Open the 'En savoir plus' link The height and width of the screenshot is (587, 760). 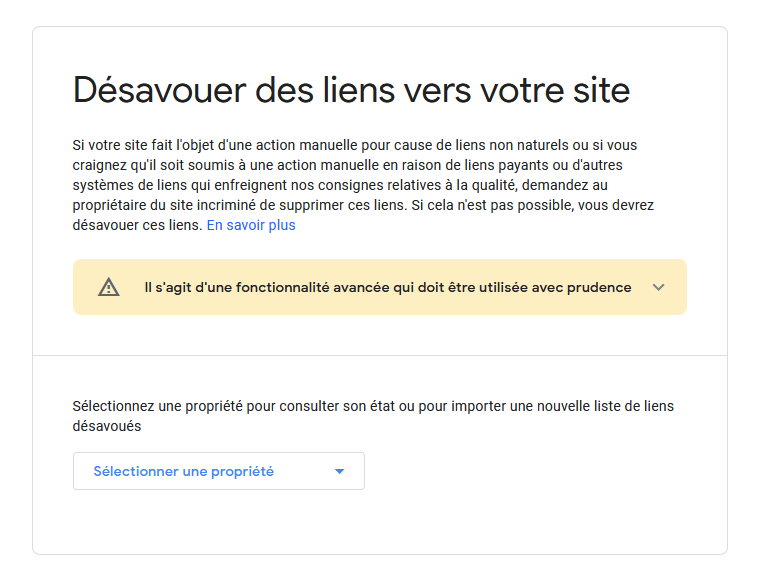pyautogui.click(x=251, y=225)
